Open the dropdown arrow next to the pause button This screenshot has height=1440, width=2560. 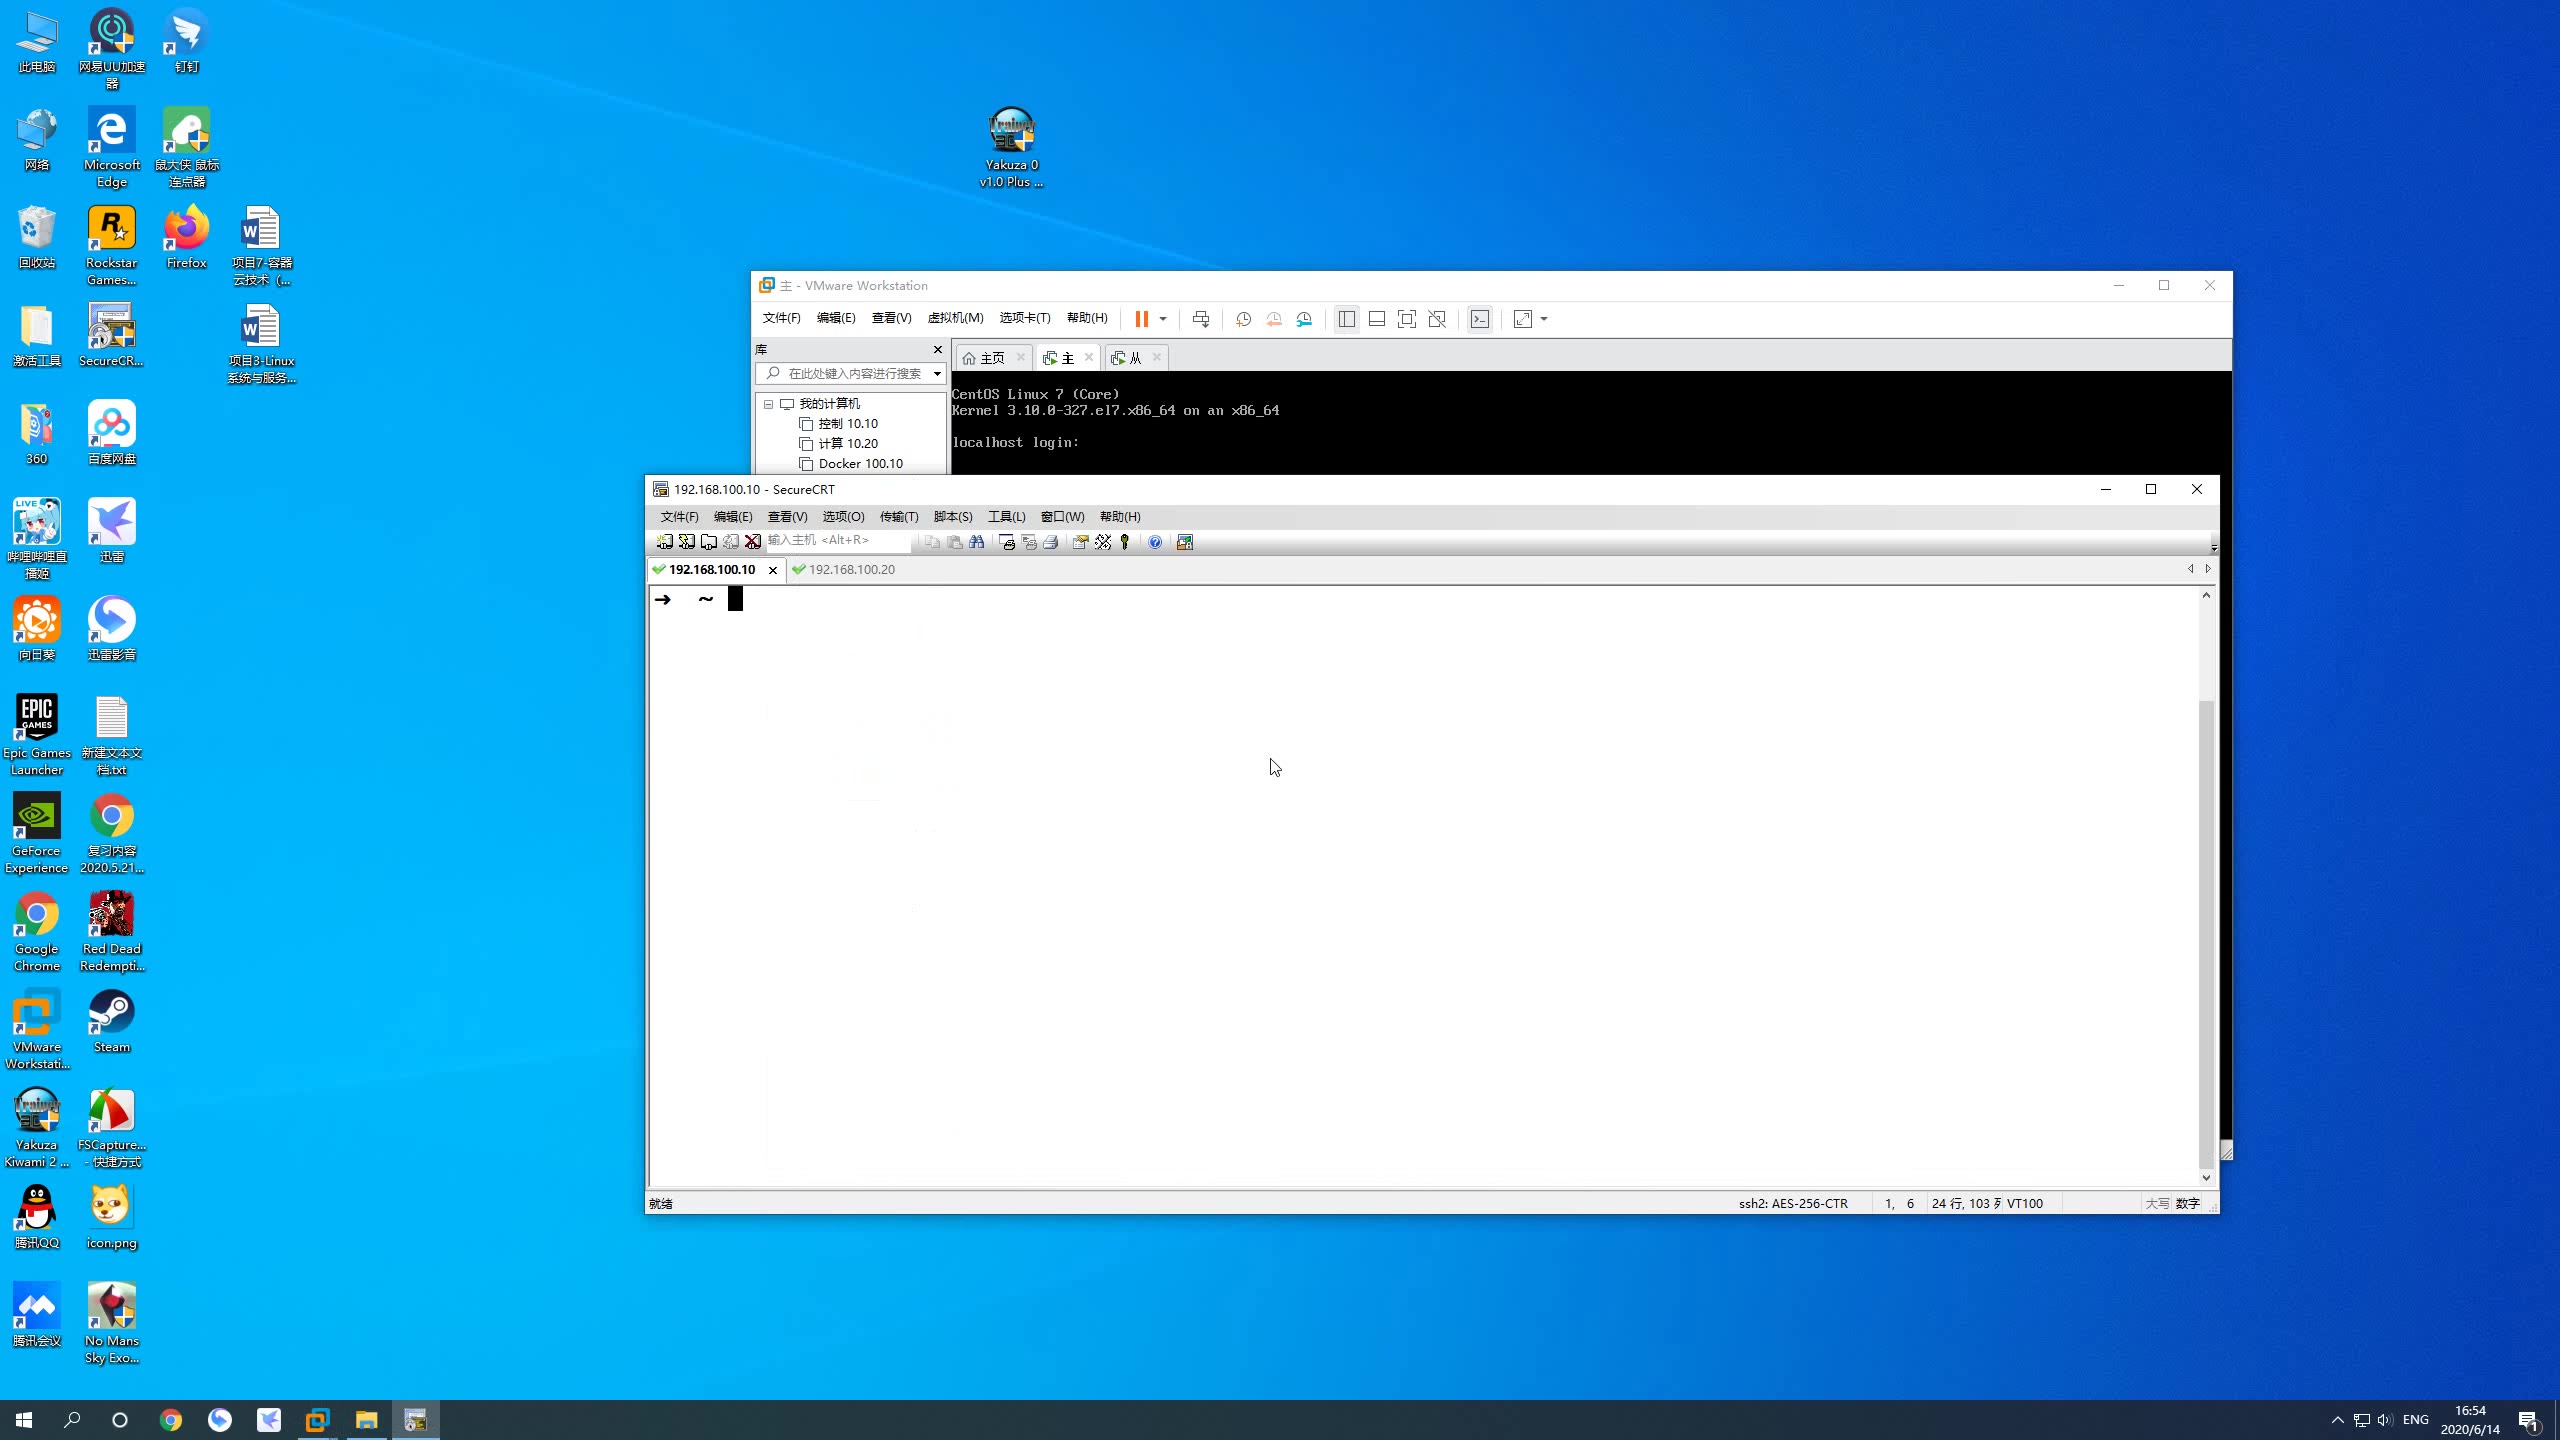pyautogui.click(x=1163, y=319)
